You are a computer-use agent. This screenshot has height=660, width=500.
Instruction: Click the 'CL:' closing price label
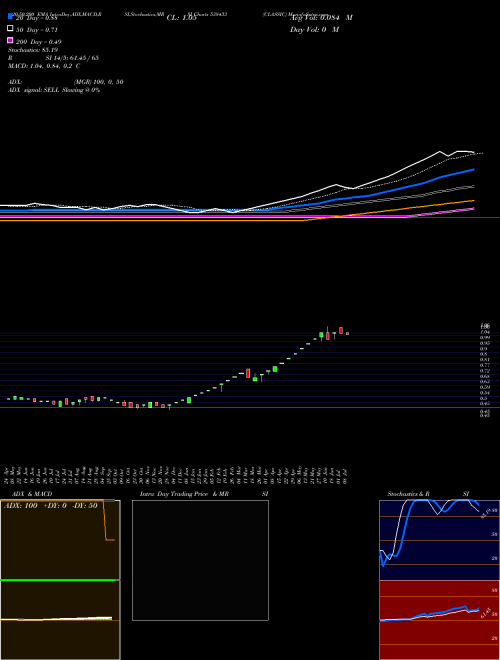181,18
